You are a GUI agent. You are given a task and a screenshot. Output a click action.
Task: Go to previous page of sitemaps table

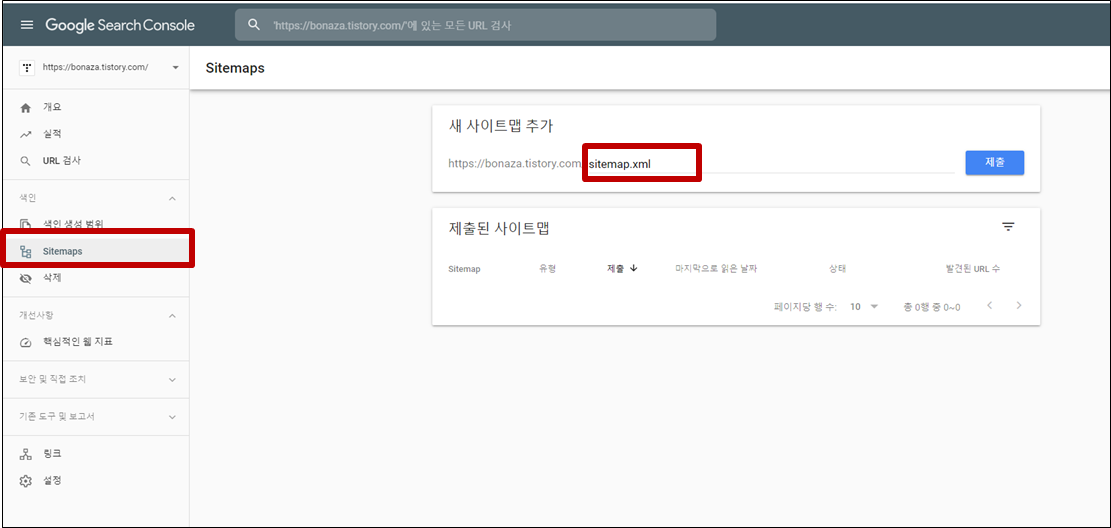tap(989, 306)
